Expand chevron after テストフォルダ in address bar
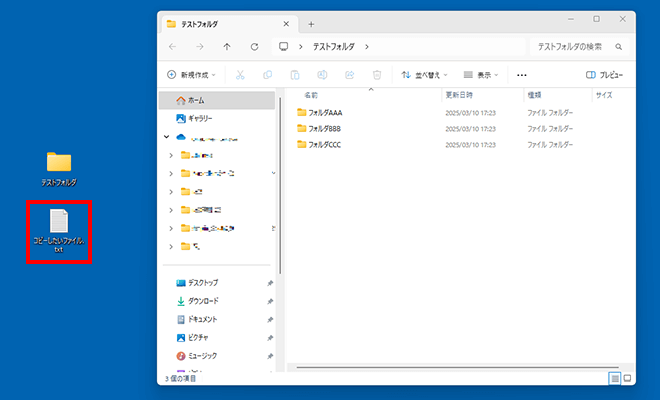 coord(367,47)
